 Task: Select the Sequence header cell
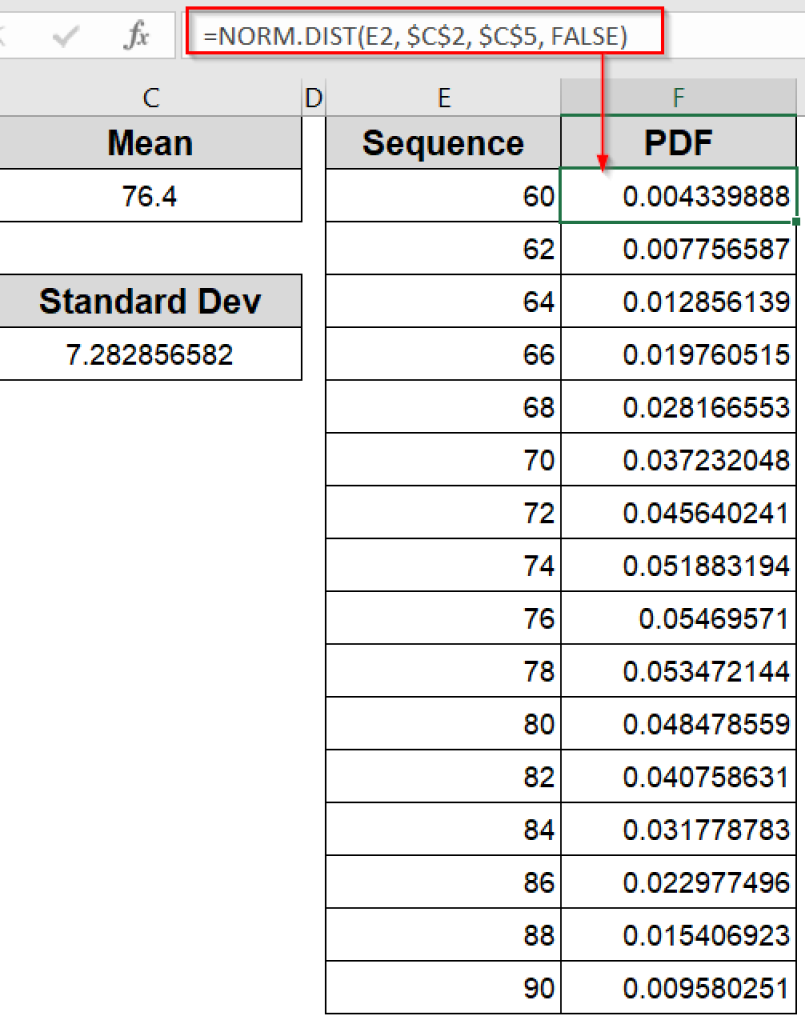444,143
